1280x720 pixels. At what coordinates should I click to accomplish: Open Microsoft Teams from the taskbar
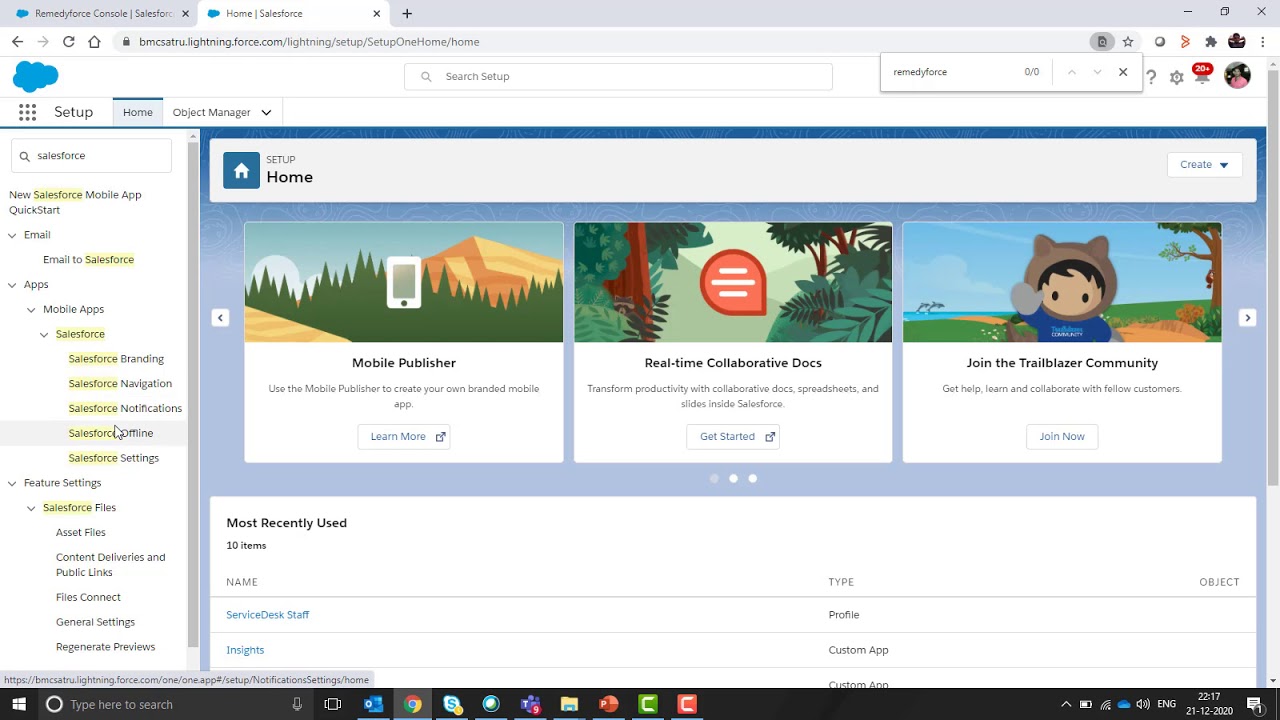(530, 704)
